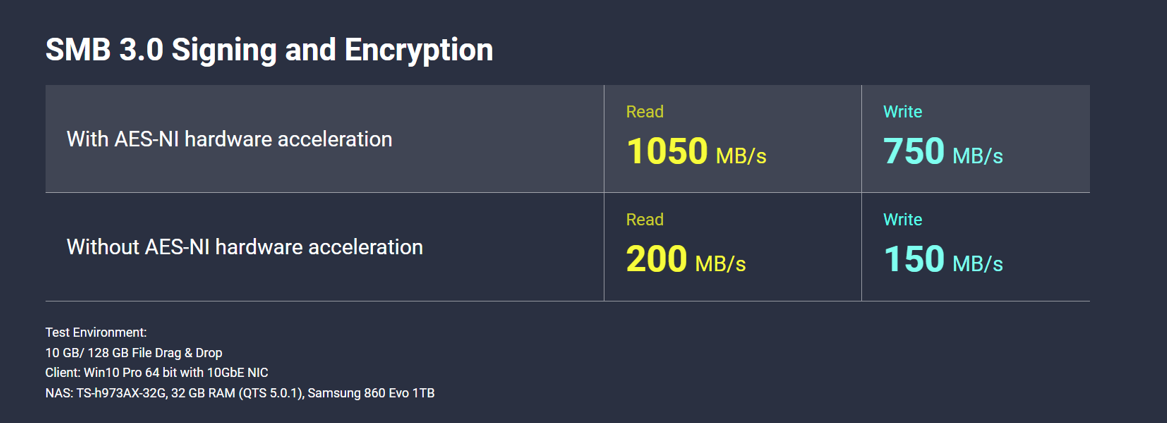Click the Read label above 200 MB/s
Image resolution: width=1167 pixels, height=423 pixels.
coord(645,220)
